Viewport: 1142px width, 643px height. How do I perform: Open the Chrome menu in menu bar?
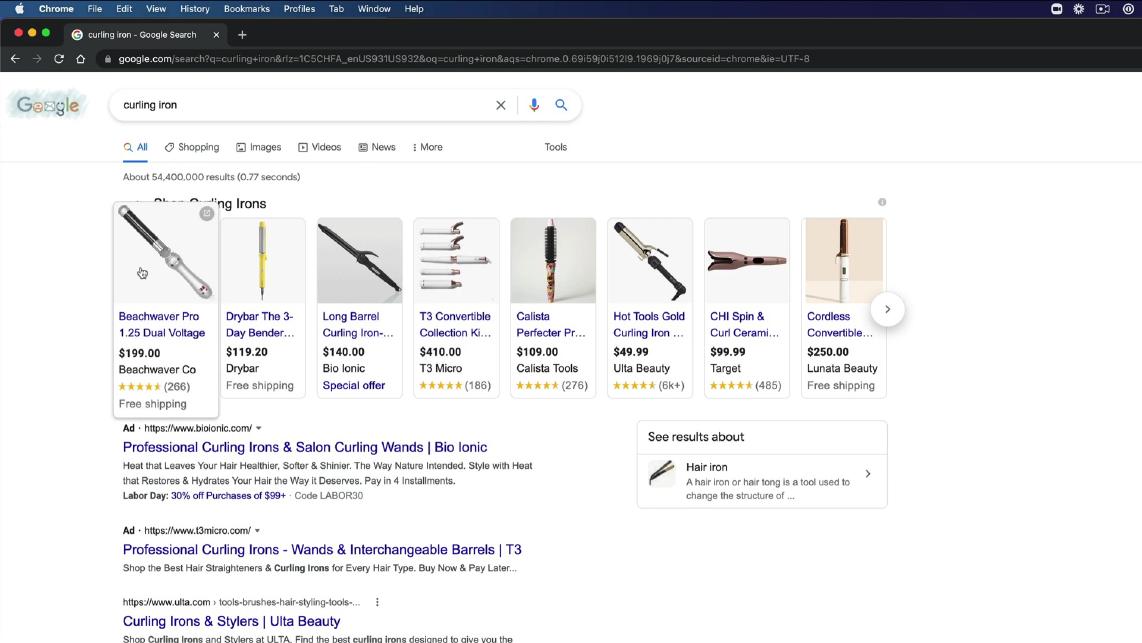pos(56,9)
